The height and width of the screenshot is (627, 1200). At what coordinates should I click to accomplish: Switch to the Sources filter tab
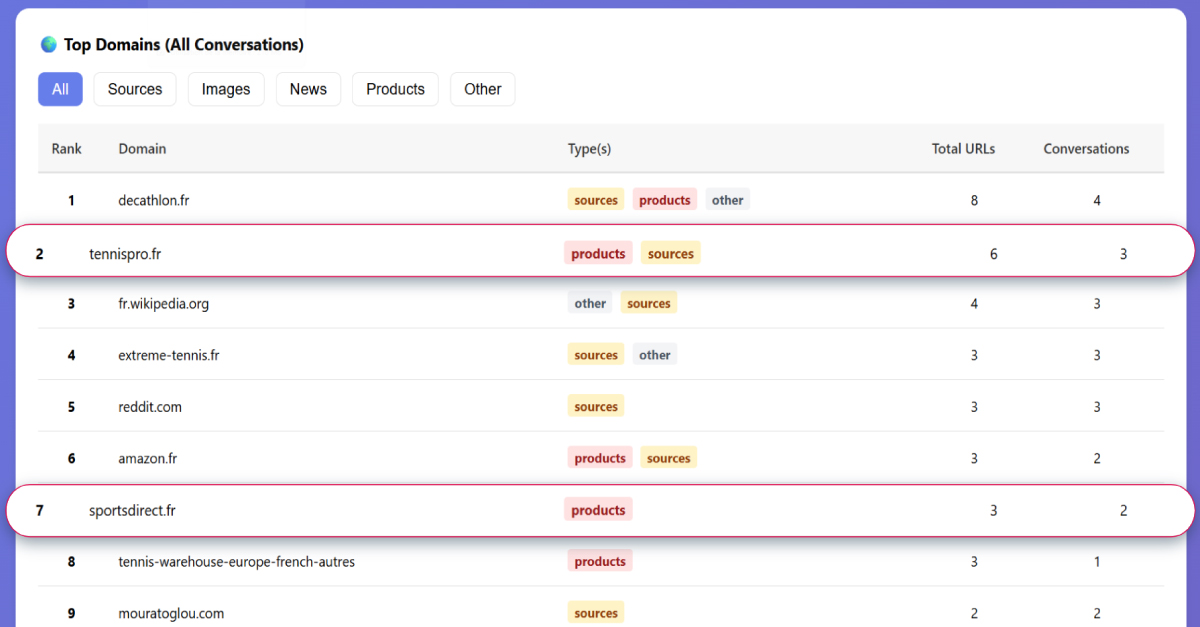click(x=135, y=89)
